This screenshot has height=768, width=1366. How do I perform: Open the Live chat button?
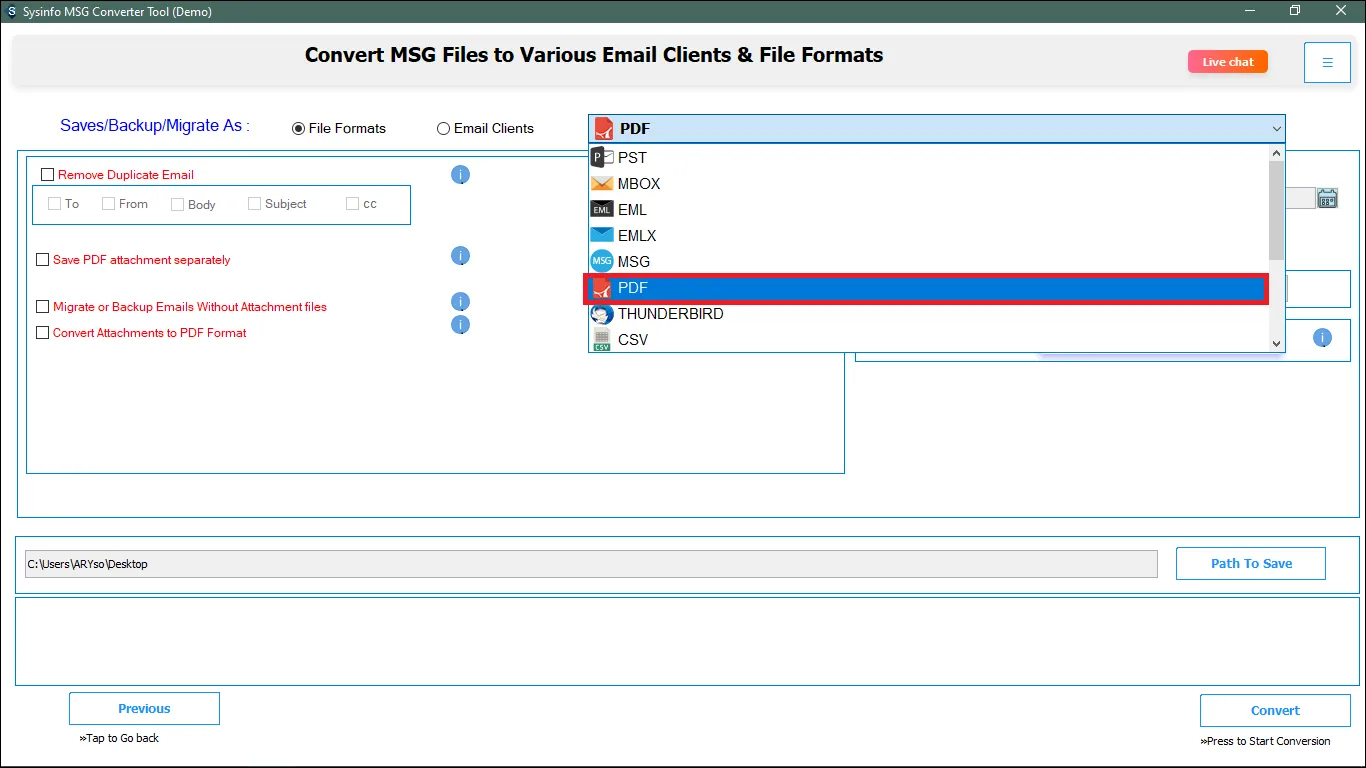click(x=1228, y=62)
